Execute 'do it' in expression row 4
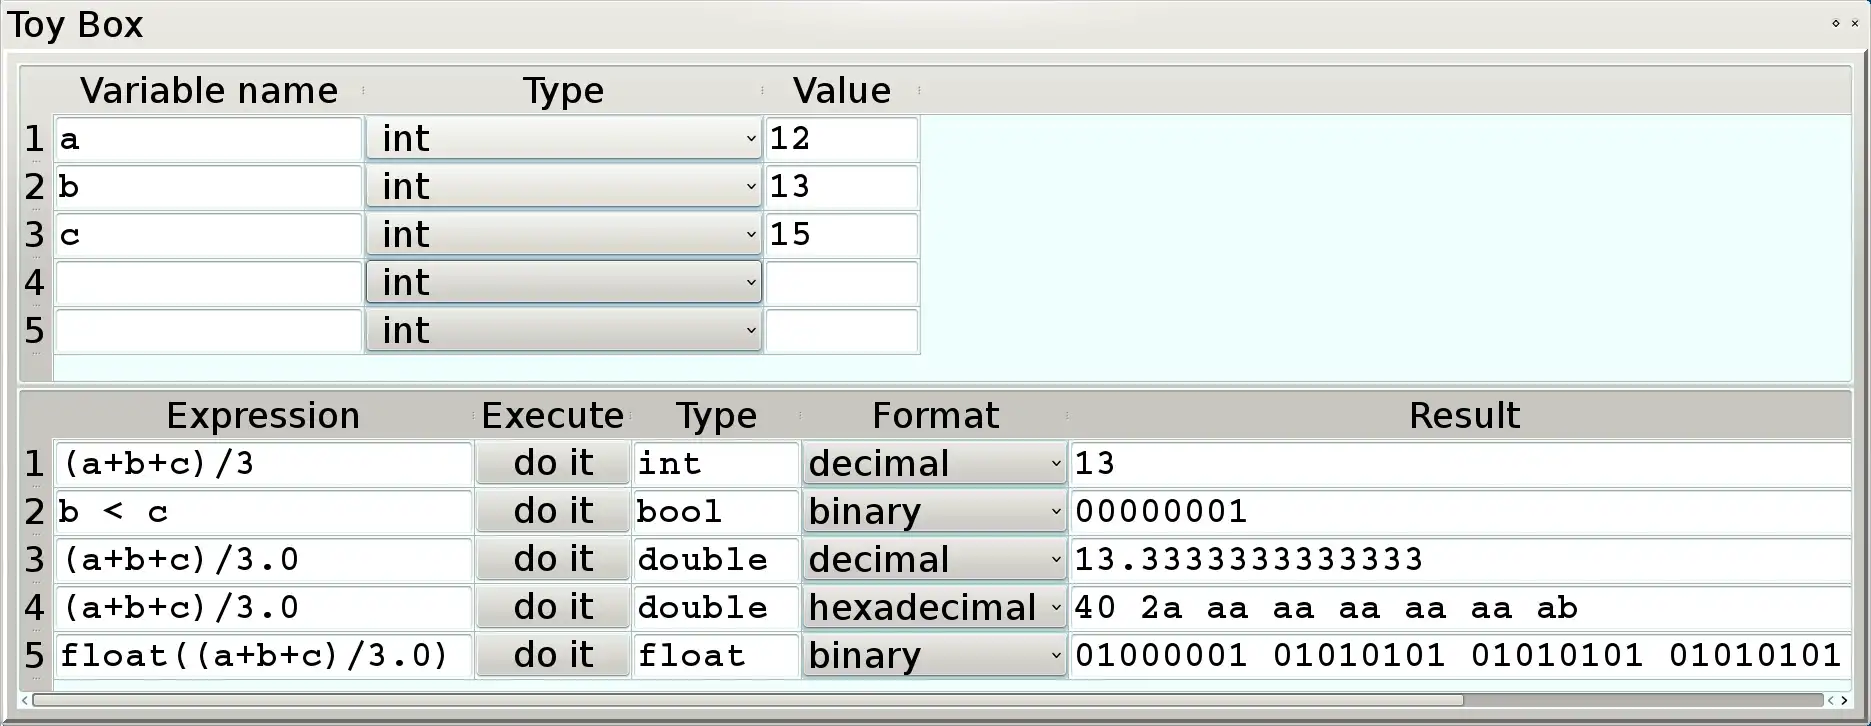The width and height of the screenshot is (1871, 726). (553, 607)
